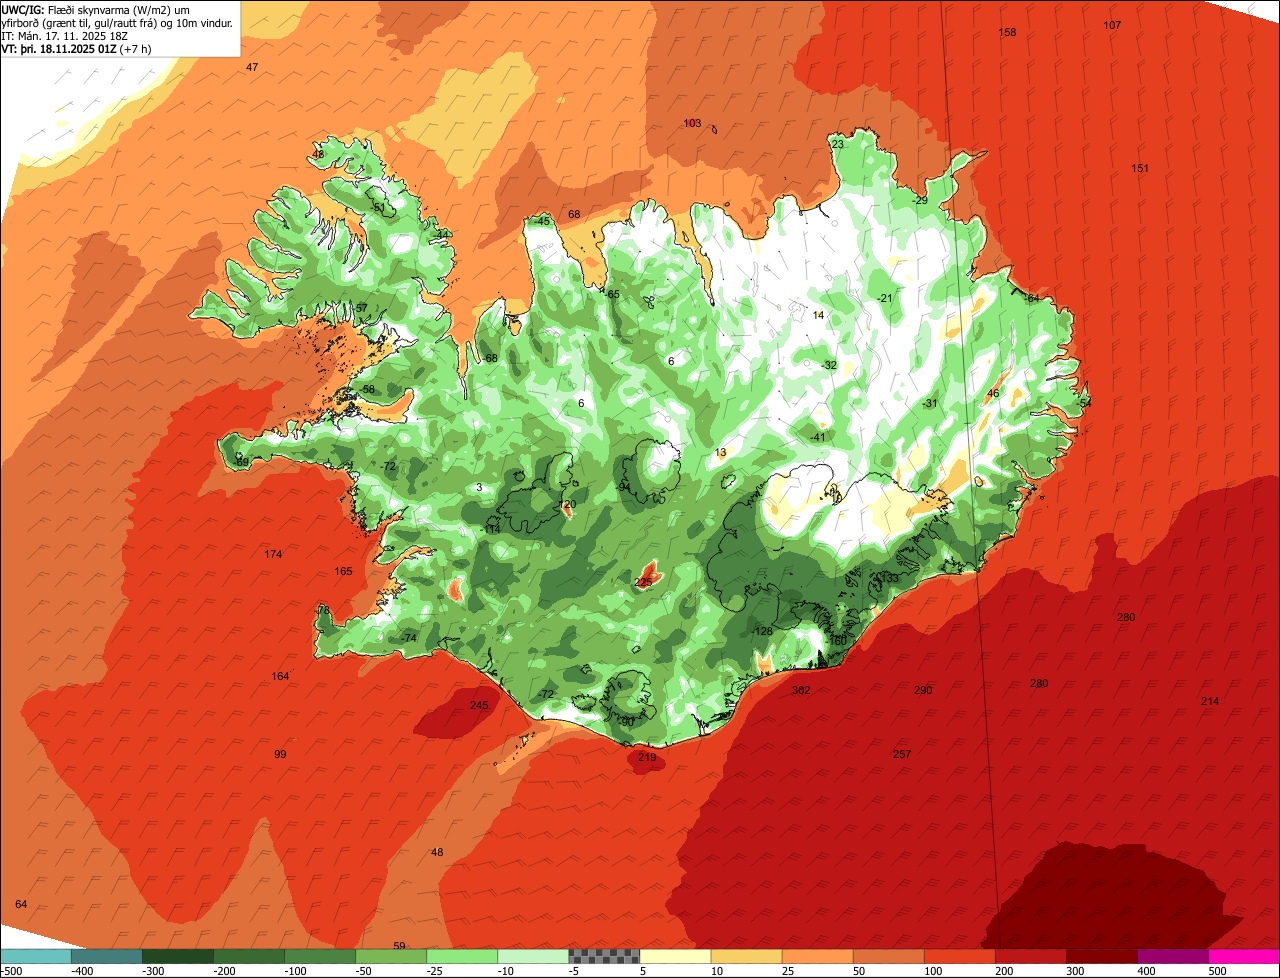Choose the dark green -300 to -200 legend swatch
The image size is (1280, 978).
point(177,956)
